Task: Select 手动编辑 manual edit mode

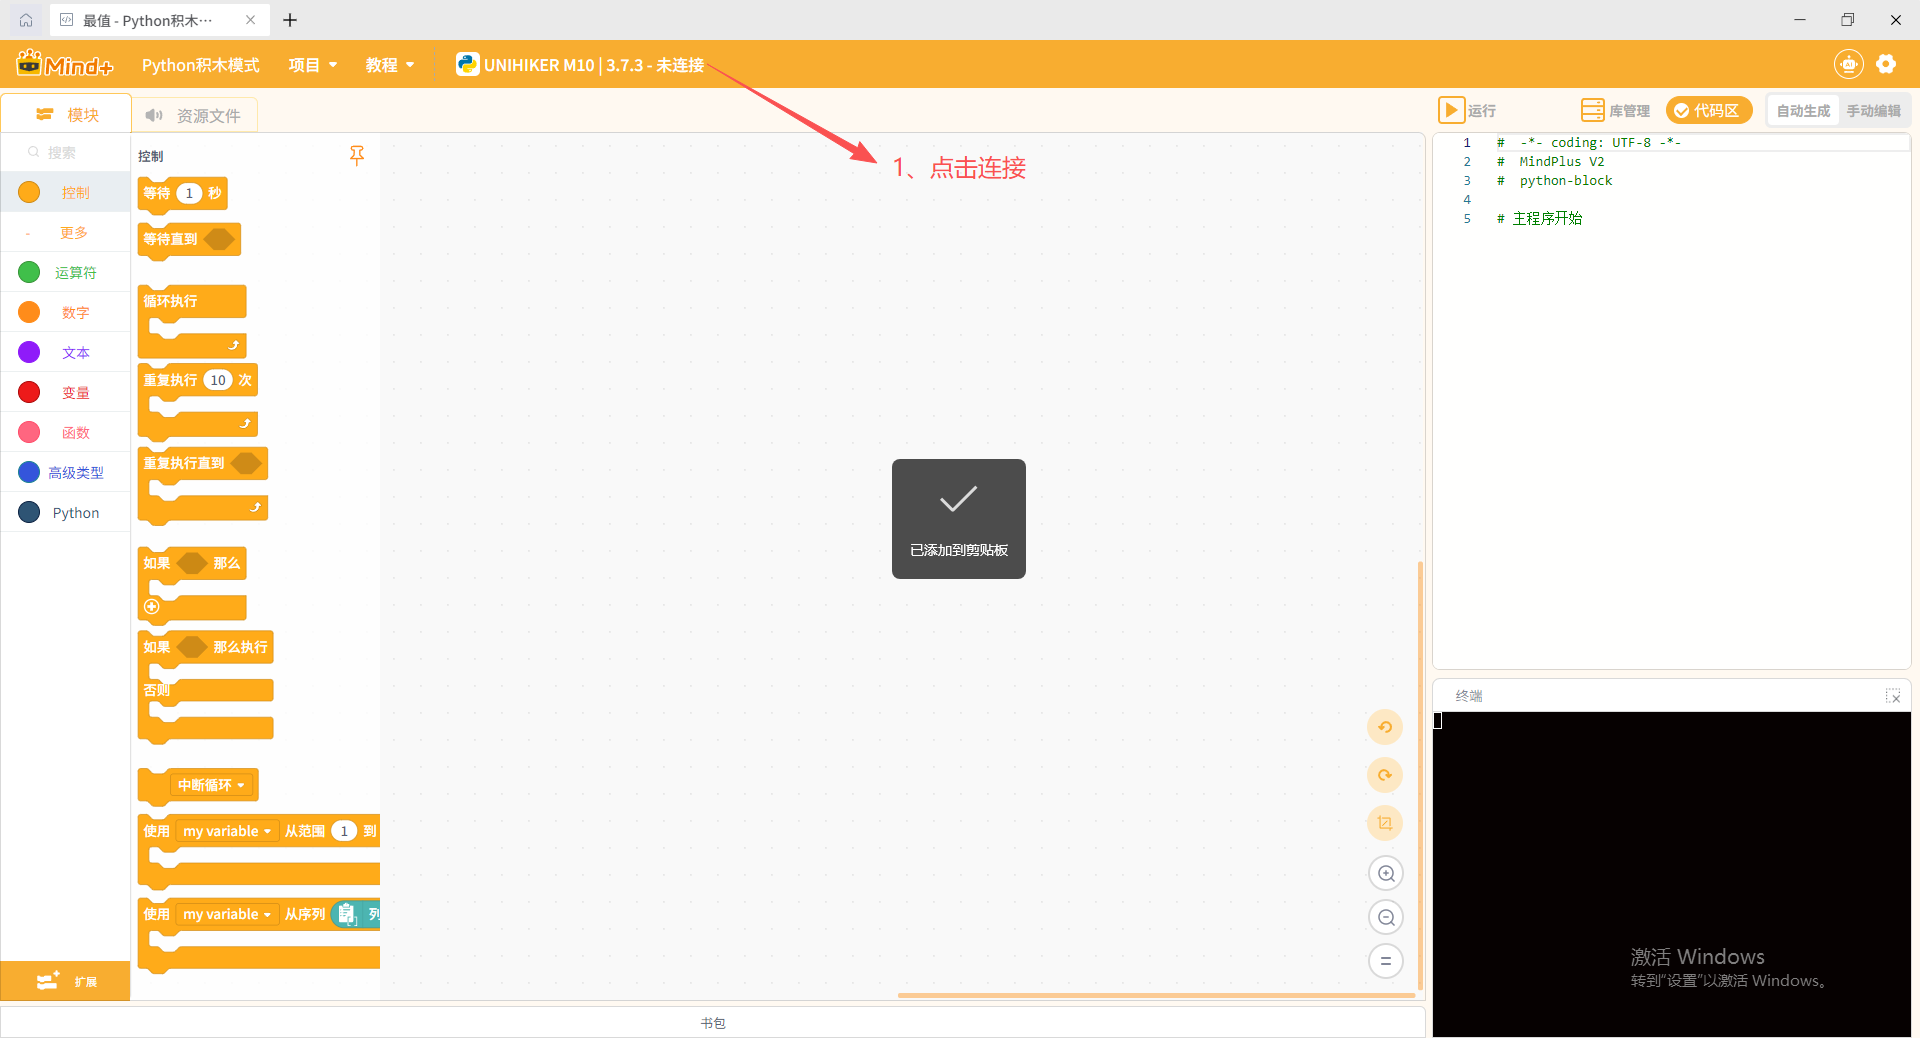Action: pyautogui.click(x=1873, y=111)
